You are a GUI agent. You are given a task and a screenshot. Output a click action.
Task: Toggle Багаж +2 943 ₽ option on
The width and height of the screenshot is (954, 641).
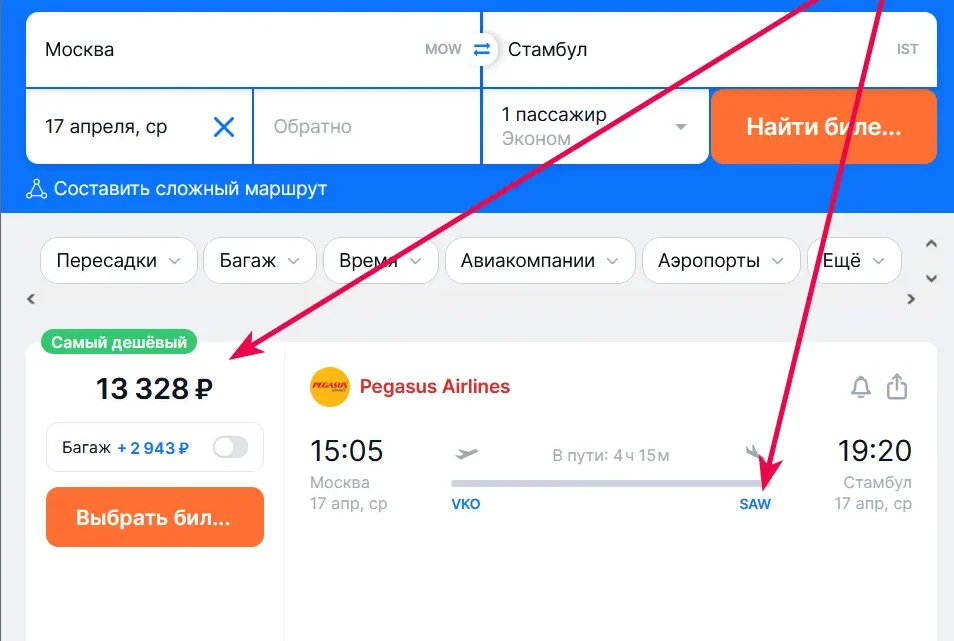[x=230, y=447]
